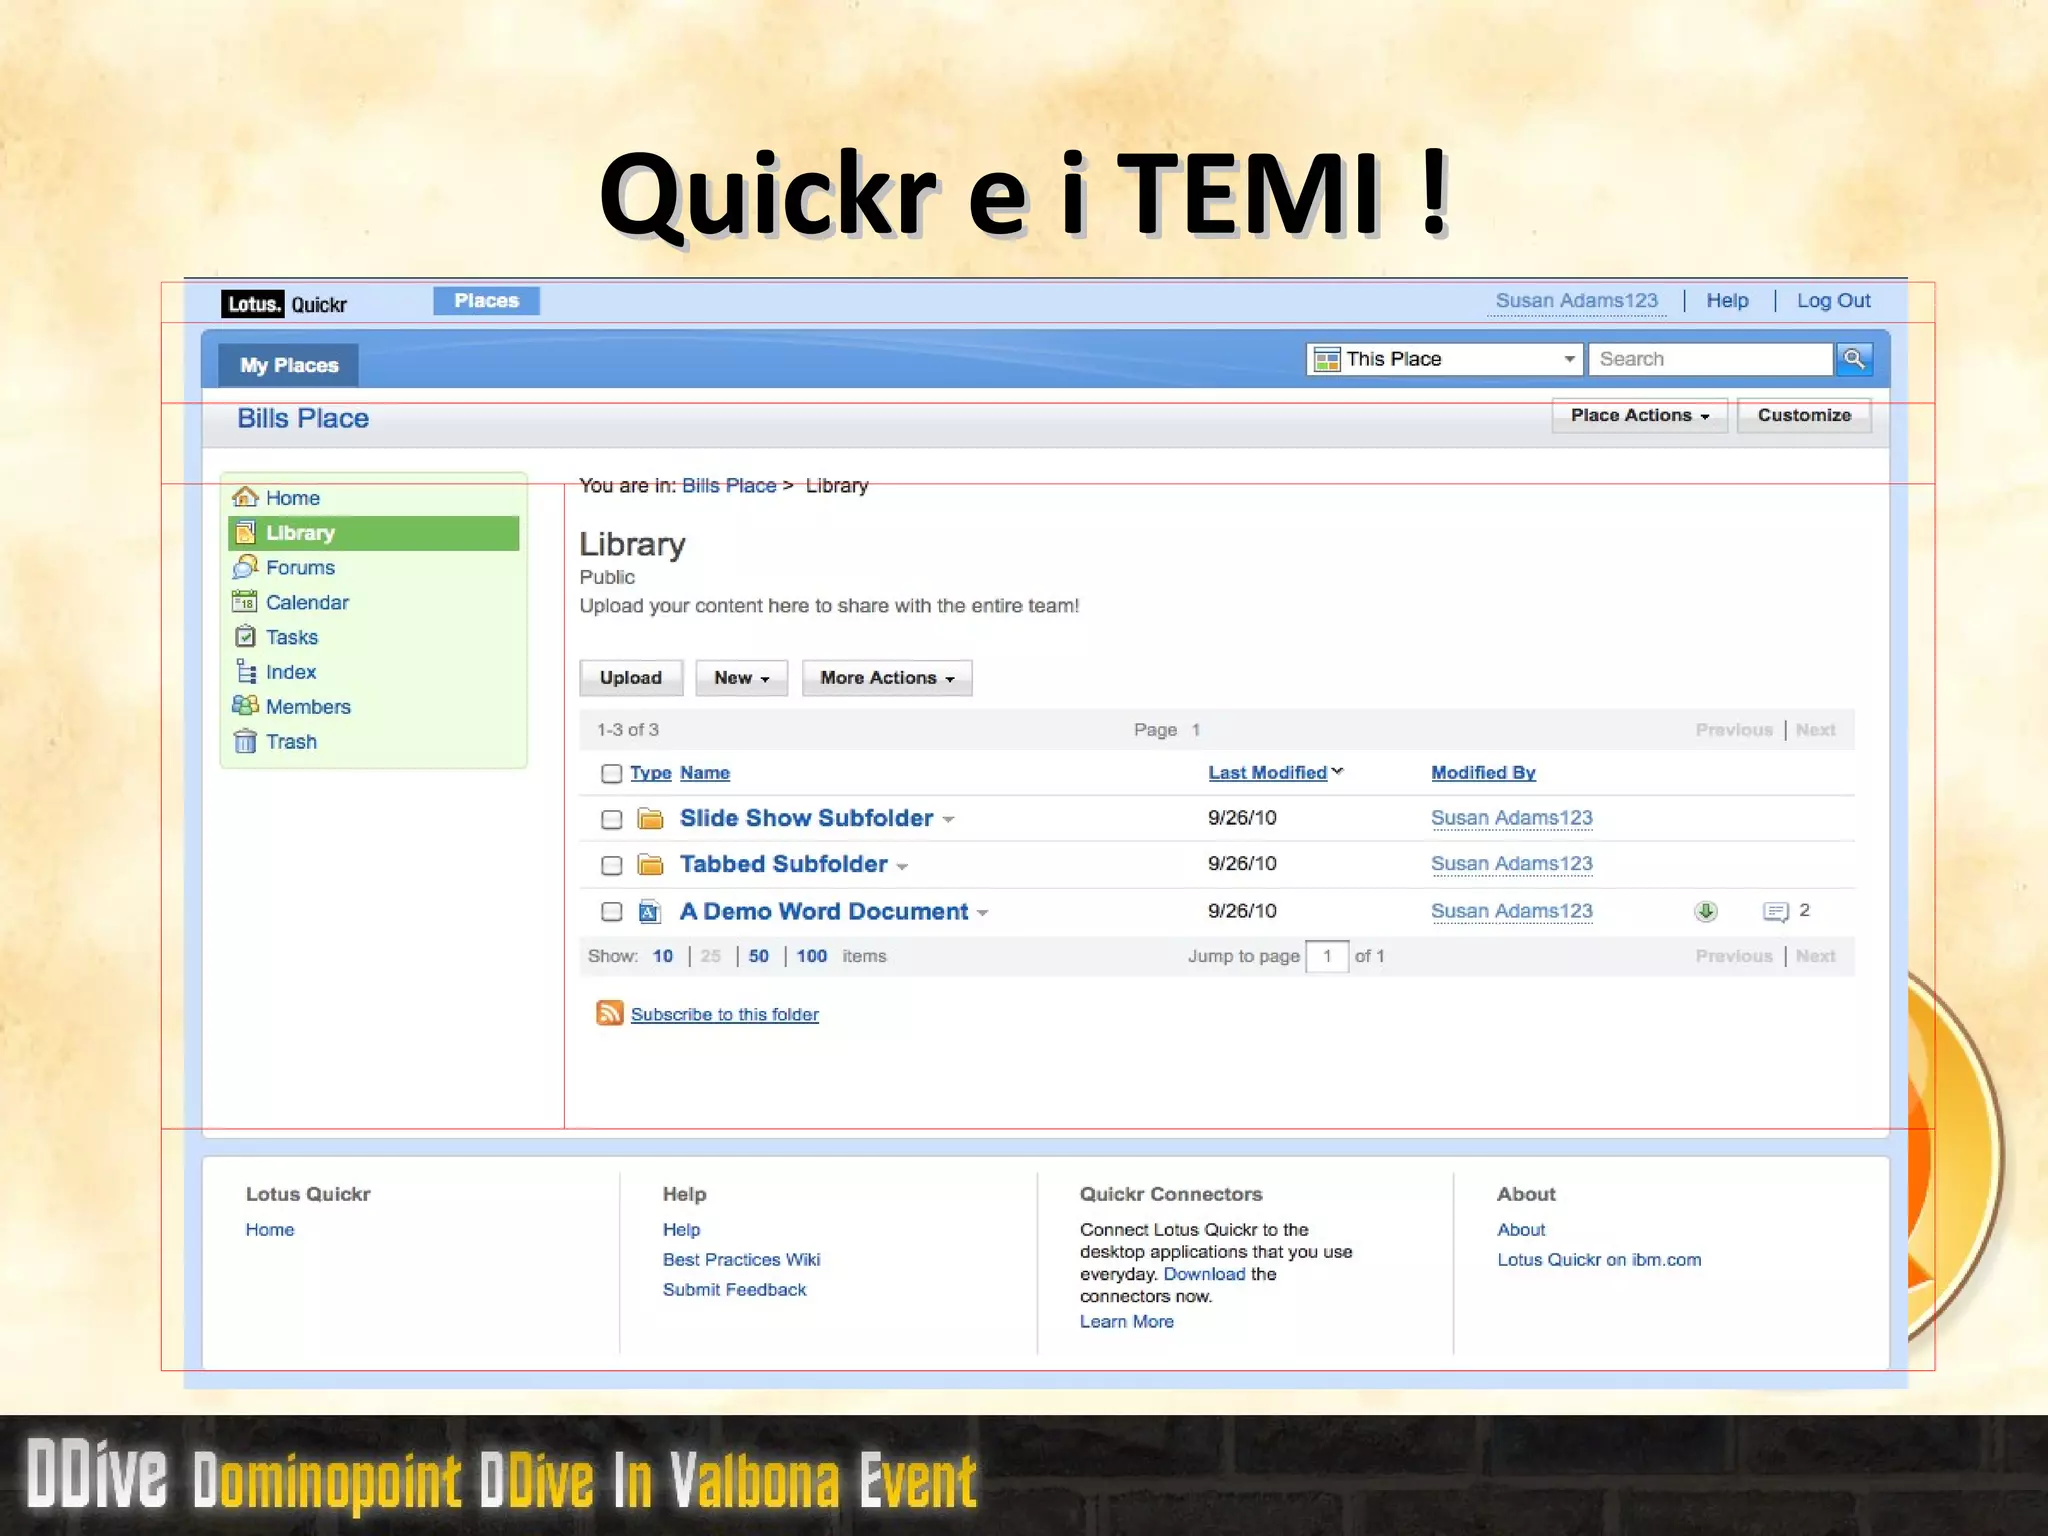Click the footer About link
Viewport: 2048px width, 1536px height.
[x=1521, y=1229]
